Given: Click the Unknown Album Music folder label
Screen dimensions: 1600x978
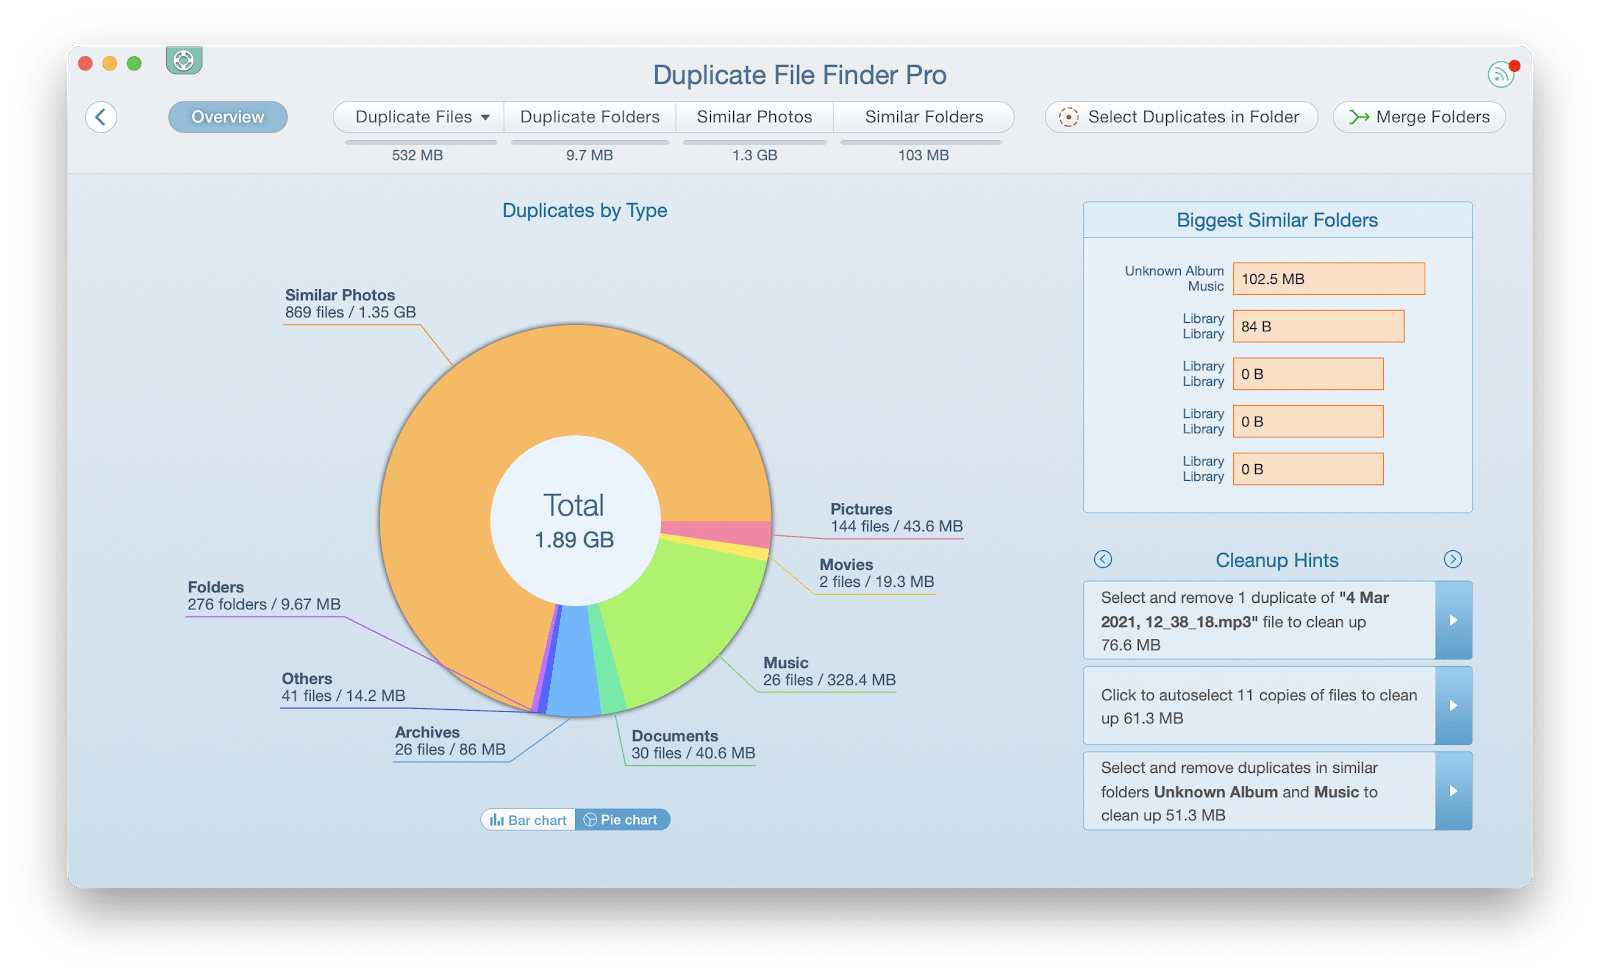Looking at the screenshot, I should pos(1174,279).
